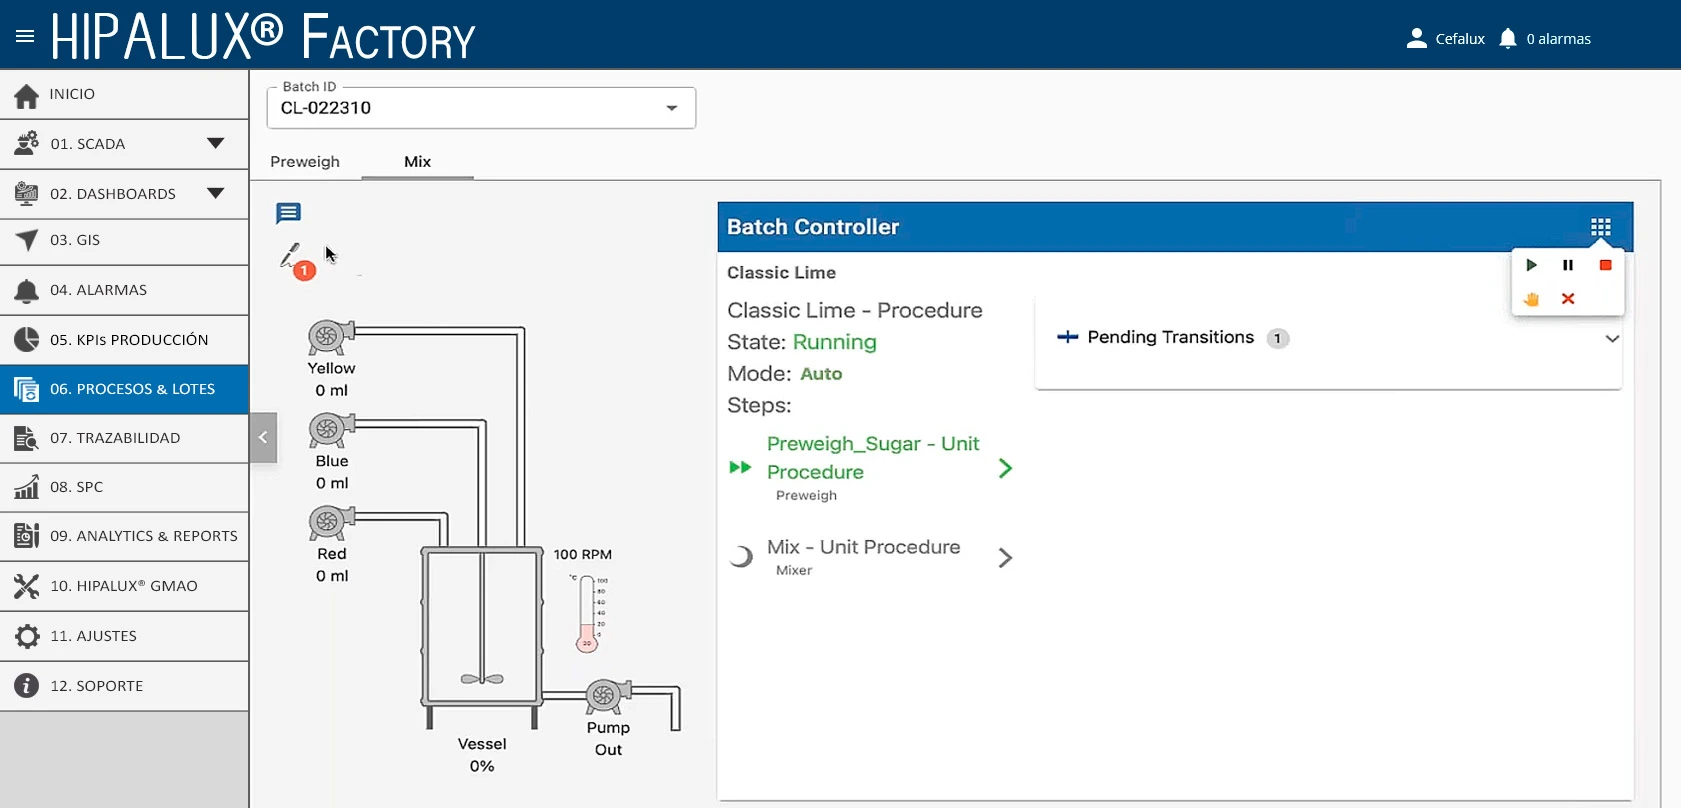The height and width of the screenshot is (808, 1681).
Task: Start the batch with the play button
Action: pos(1531,265)
